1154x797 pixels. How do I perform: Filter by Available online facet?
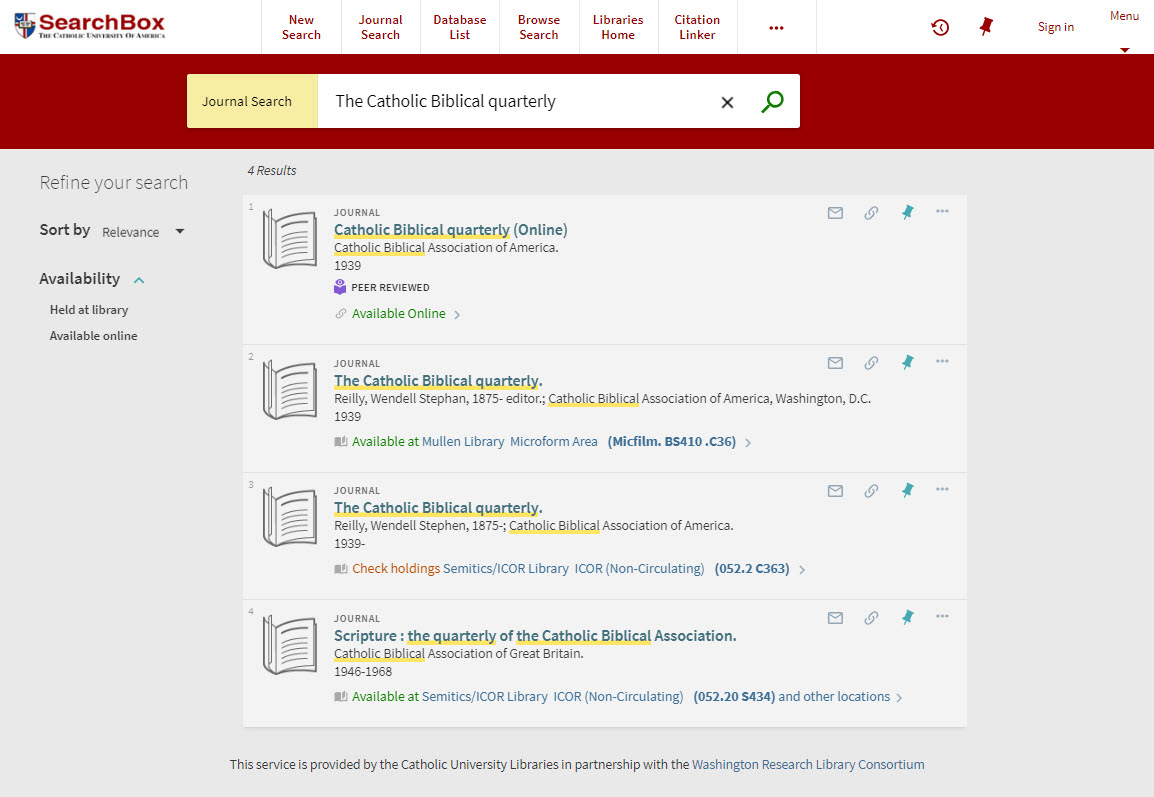(93, 336)
